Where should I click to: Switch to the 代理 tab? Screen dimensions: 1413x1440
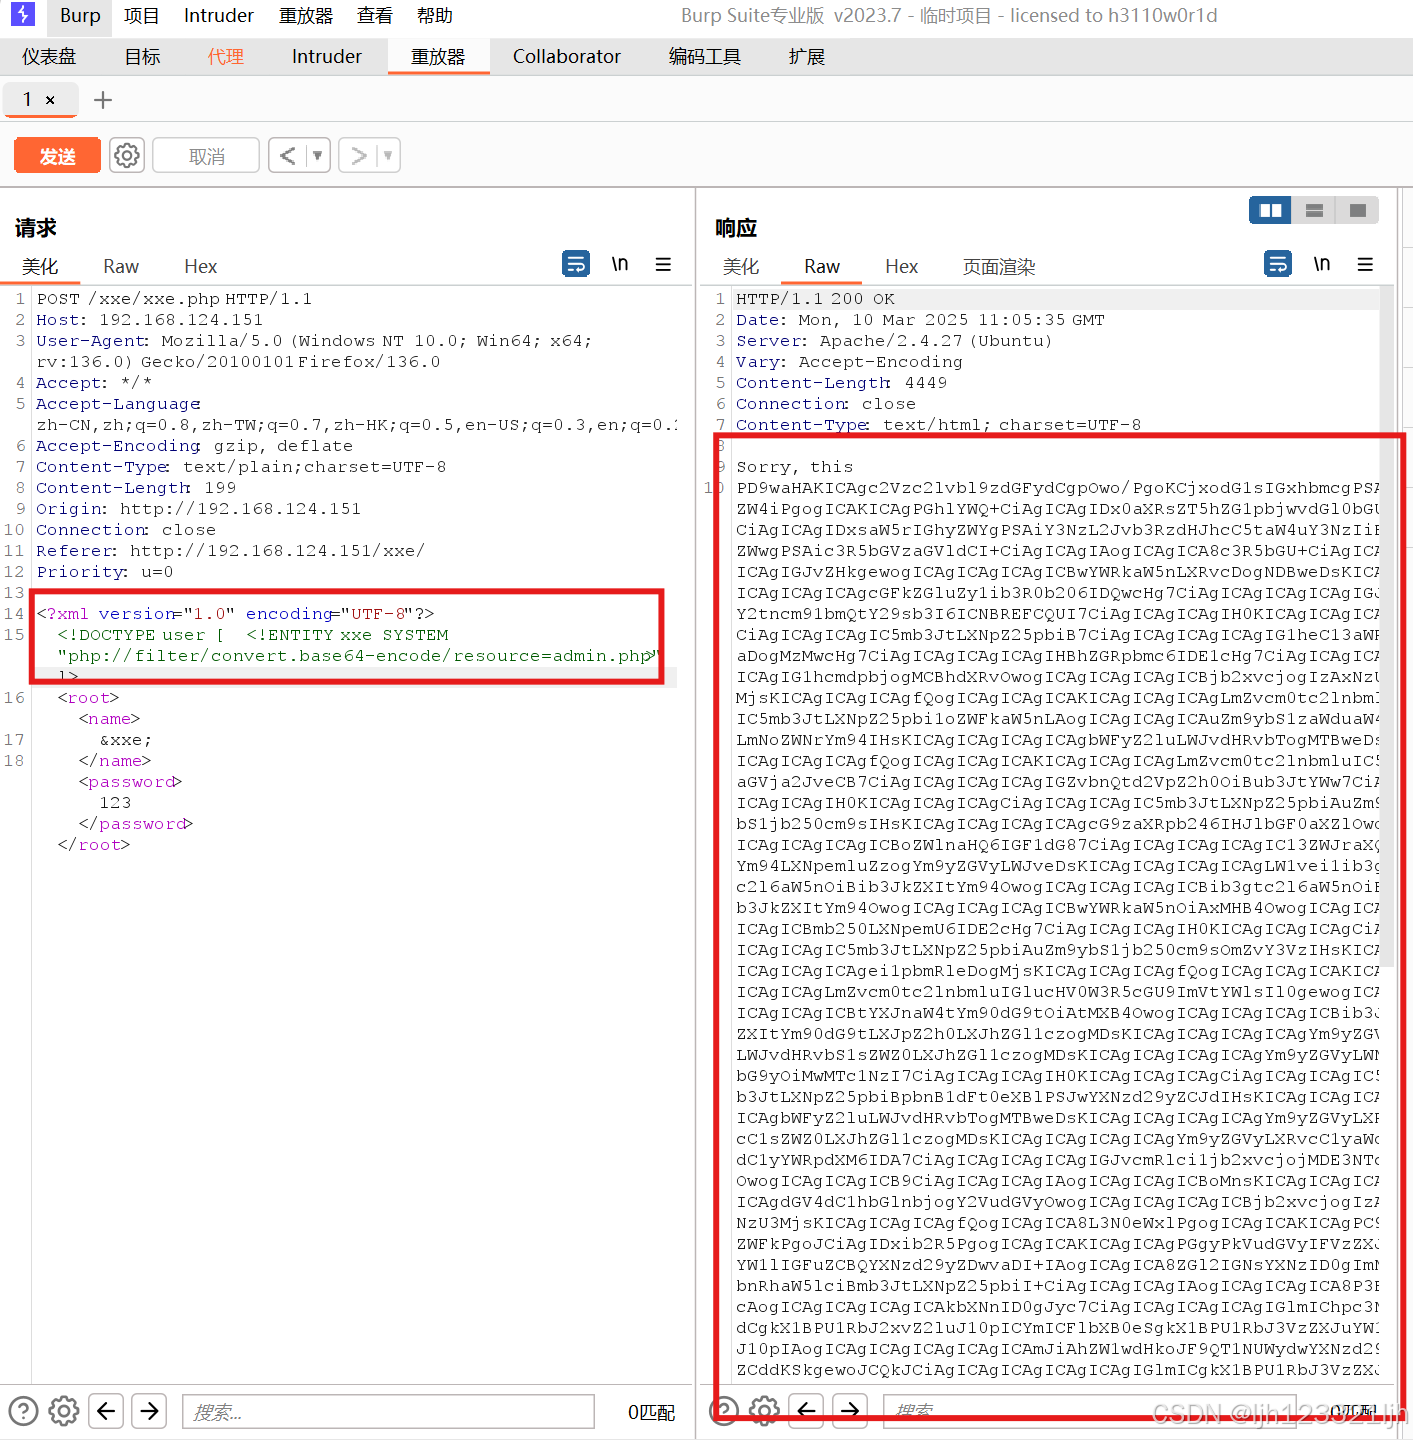coord(226,57)
